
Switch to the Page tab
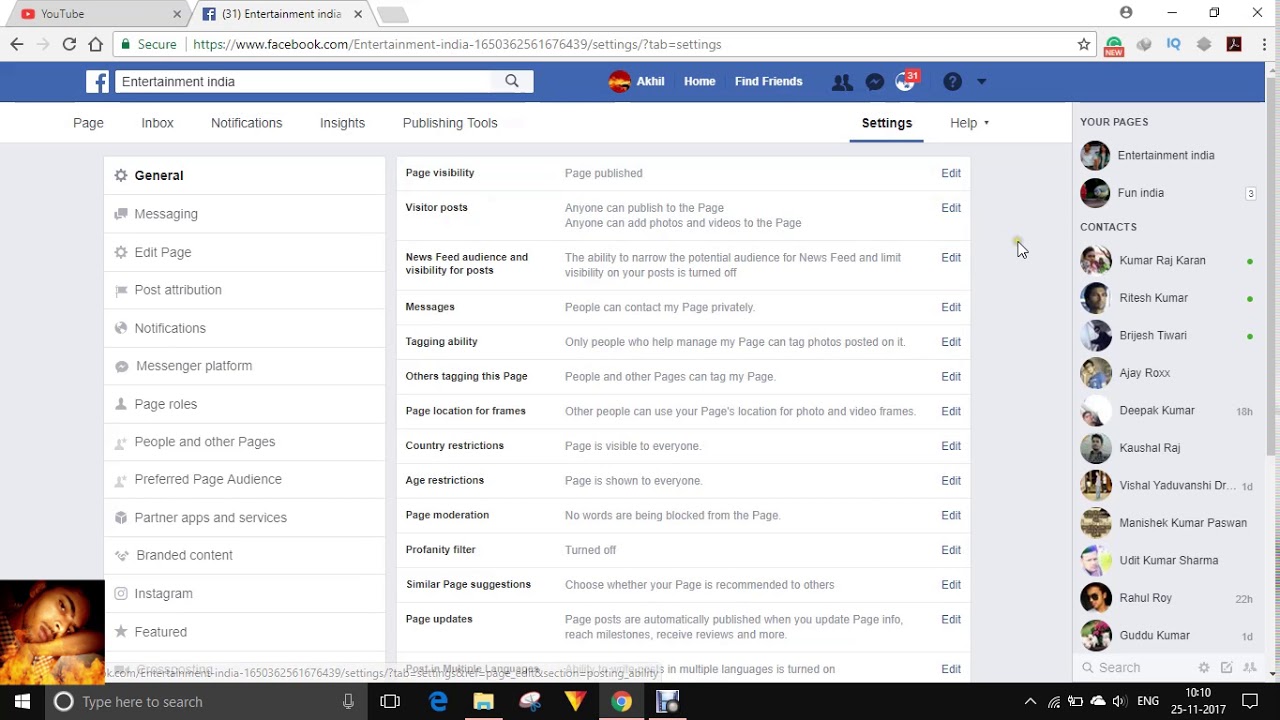coord(88,123)
